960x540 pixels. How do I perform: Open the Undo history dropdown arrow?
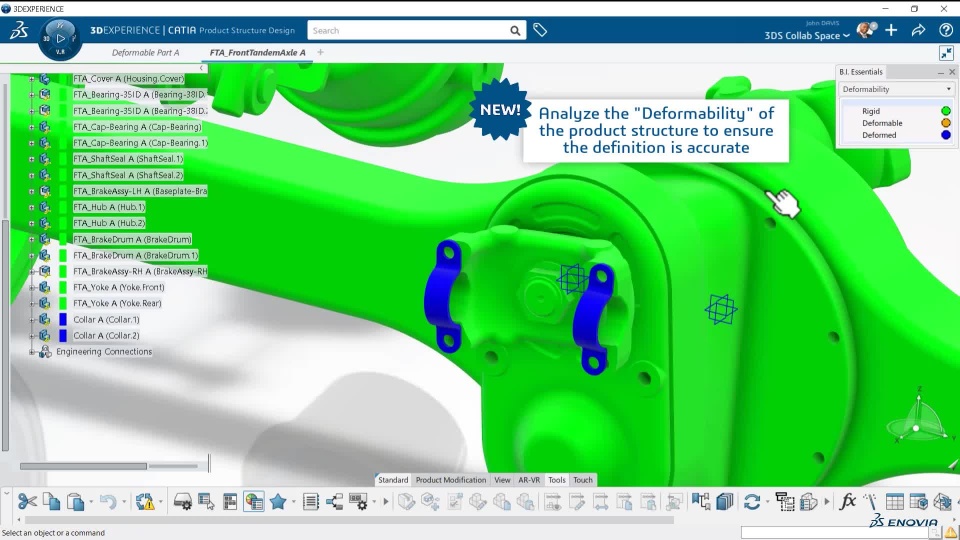[x=124, y=502]
